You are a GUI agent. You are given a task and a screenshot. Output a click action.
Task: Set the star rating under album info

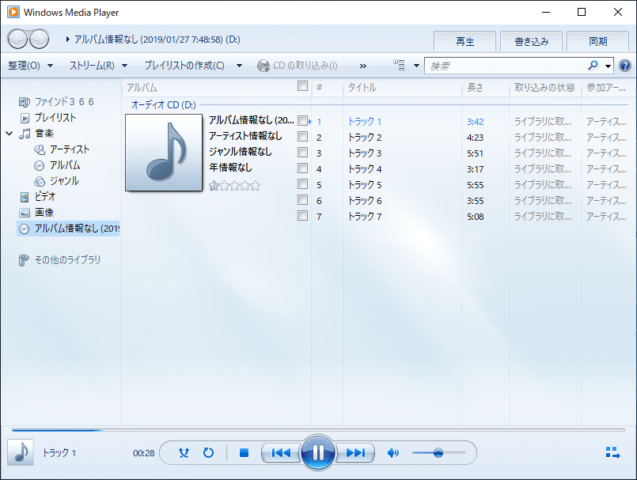[234, 186]
